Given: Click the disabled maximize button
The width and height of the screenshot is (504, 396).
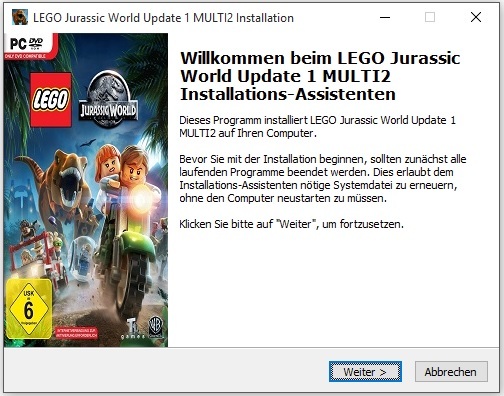Looking at the screenshot, I should pyautogui.click(x=430, y=17).
